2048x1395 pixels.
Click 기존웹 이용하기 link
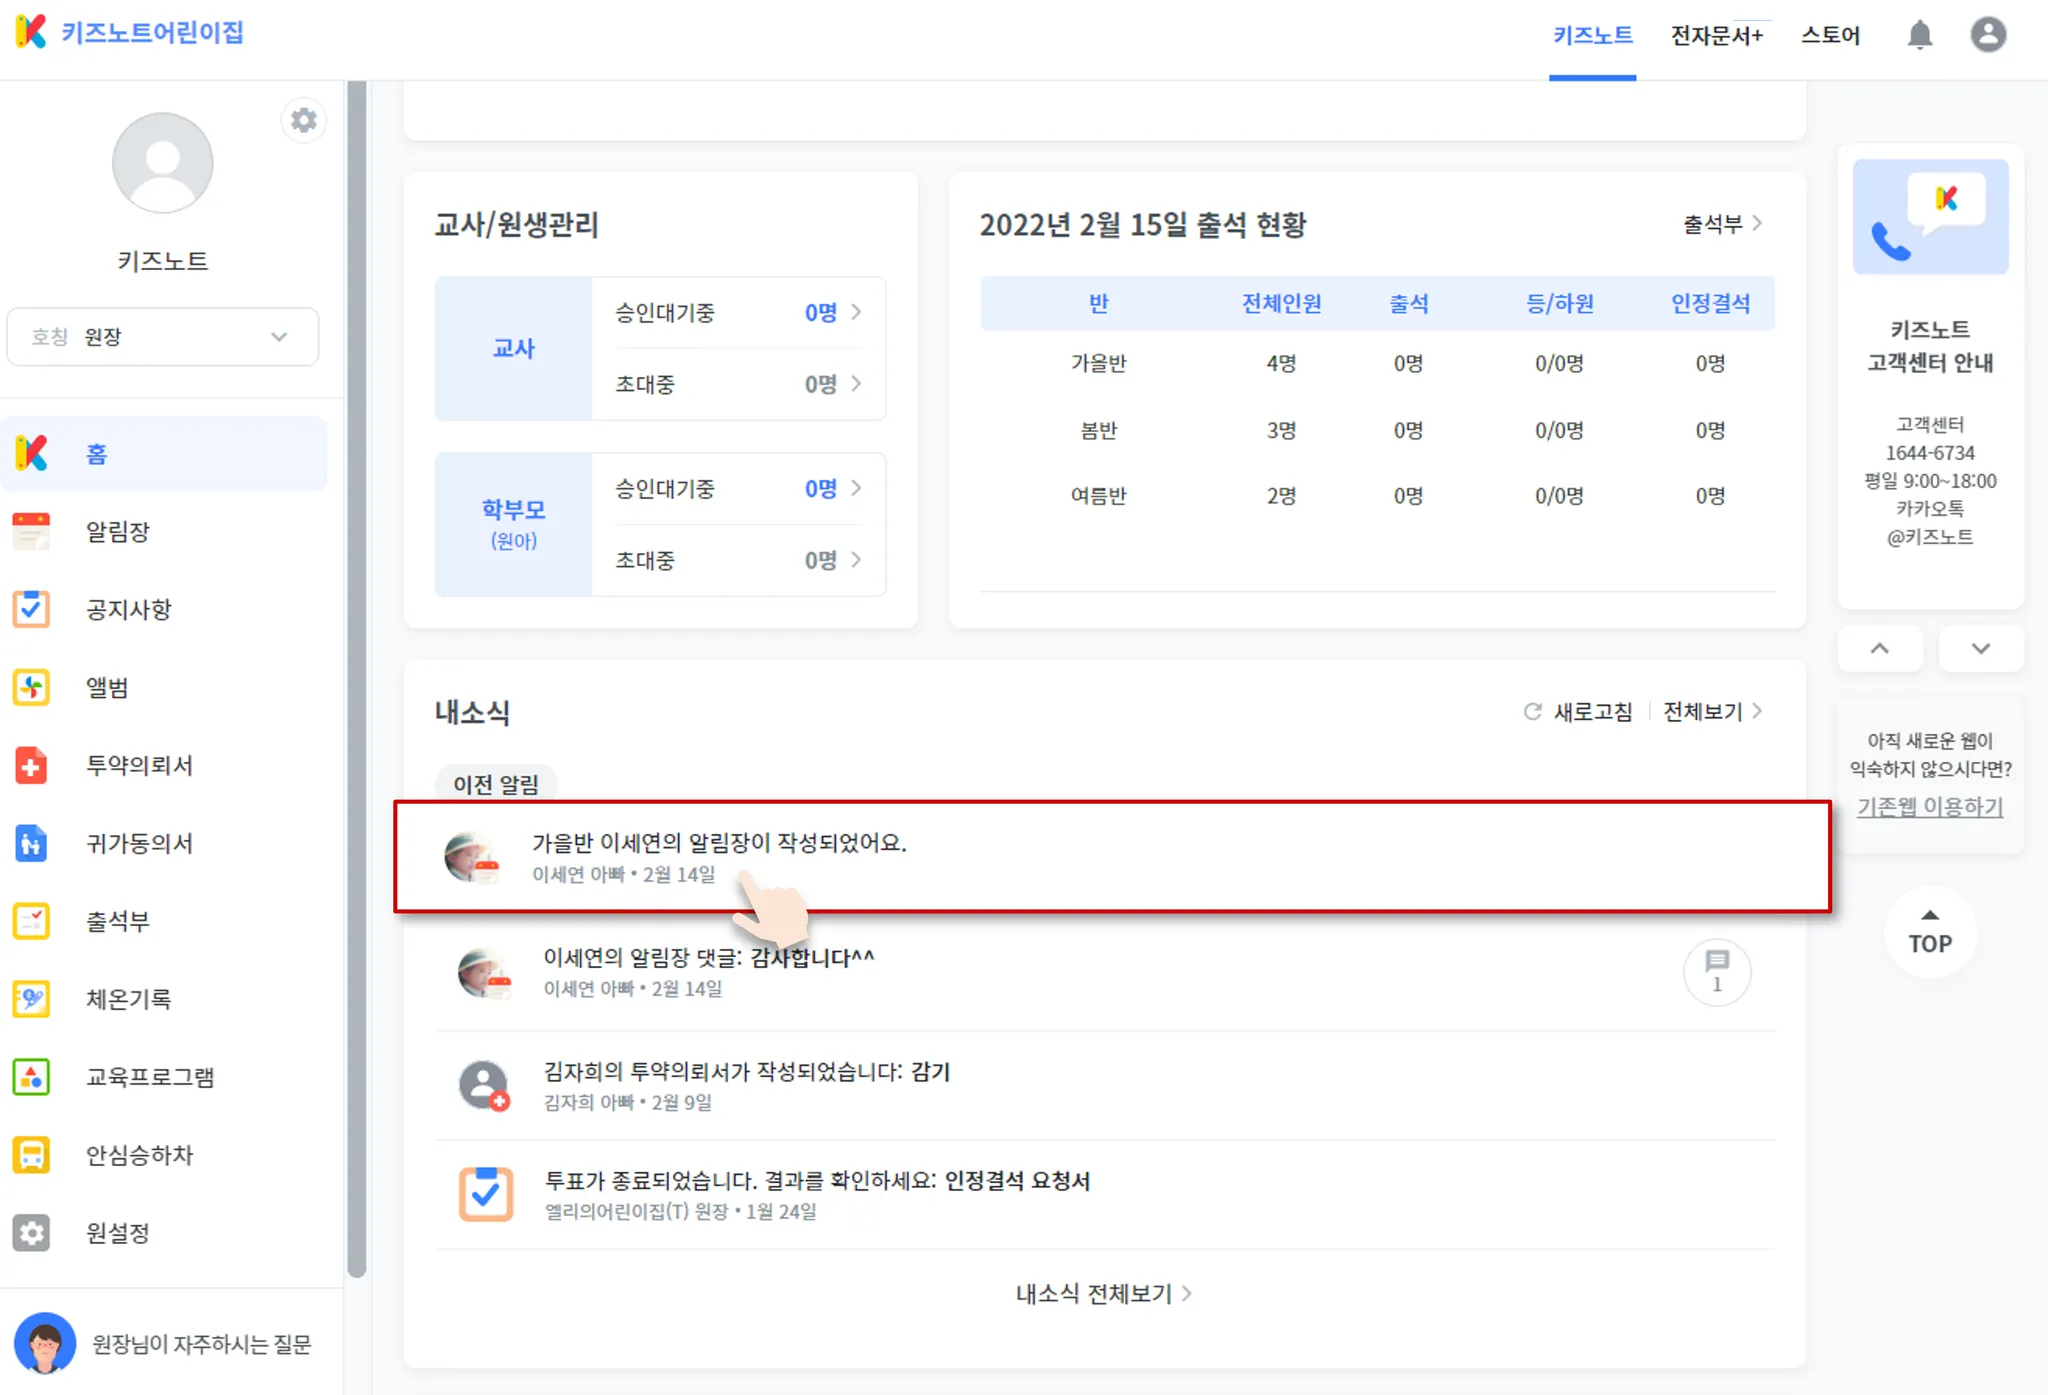[x=1929, y=807]
